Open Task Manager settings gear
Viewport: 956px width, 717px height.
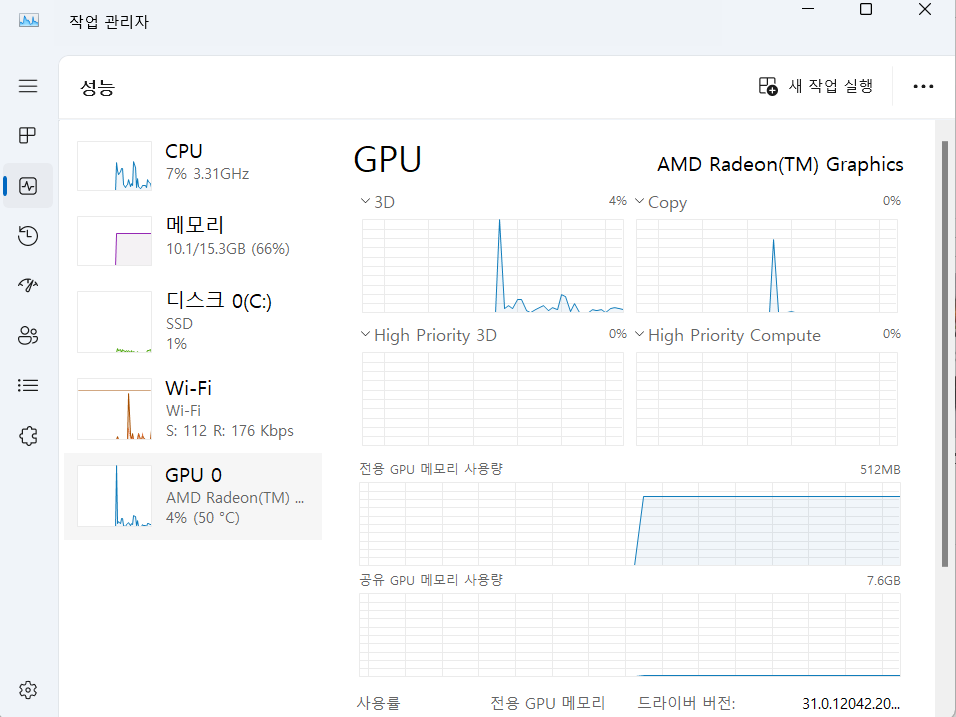click(28, 690)
